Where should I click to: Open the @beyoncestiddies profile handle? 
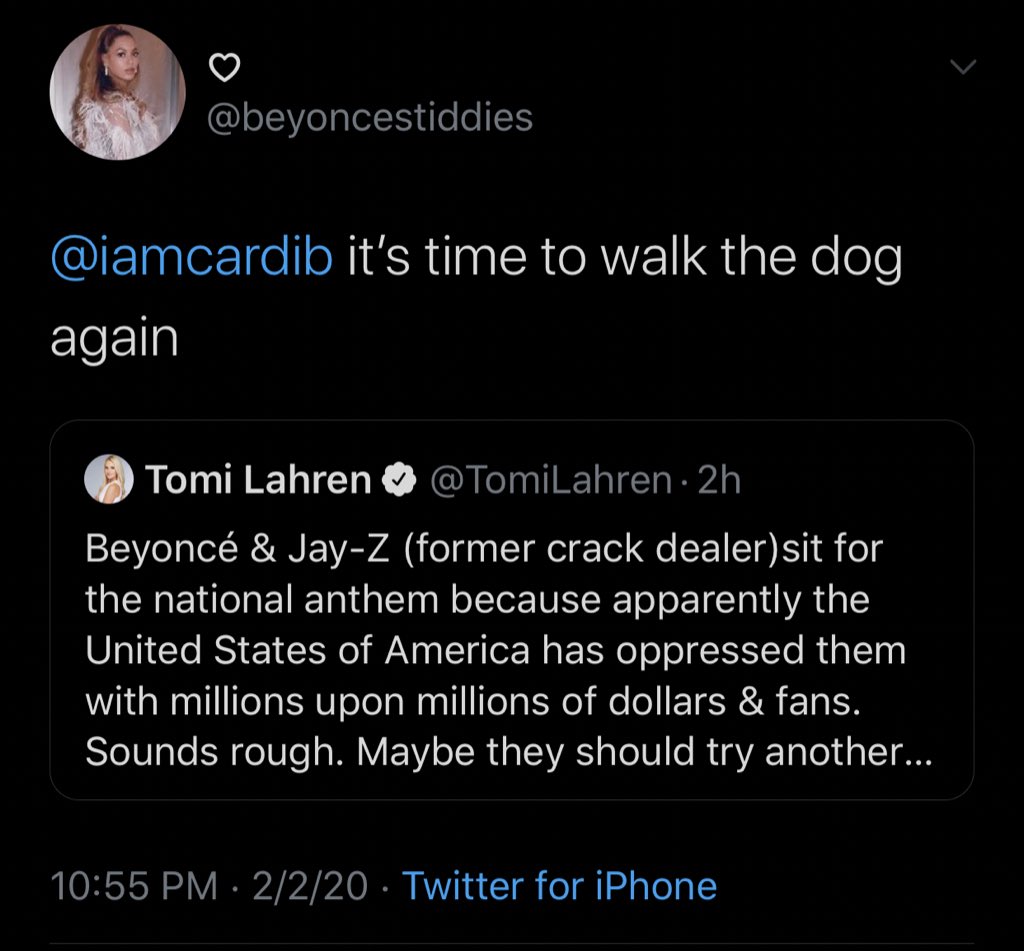(370, 118)
